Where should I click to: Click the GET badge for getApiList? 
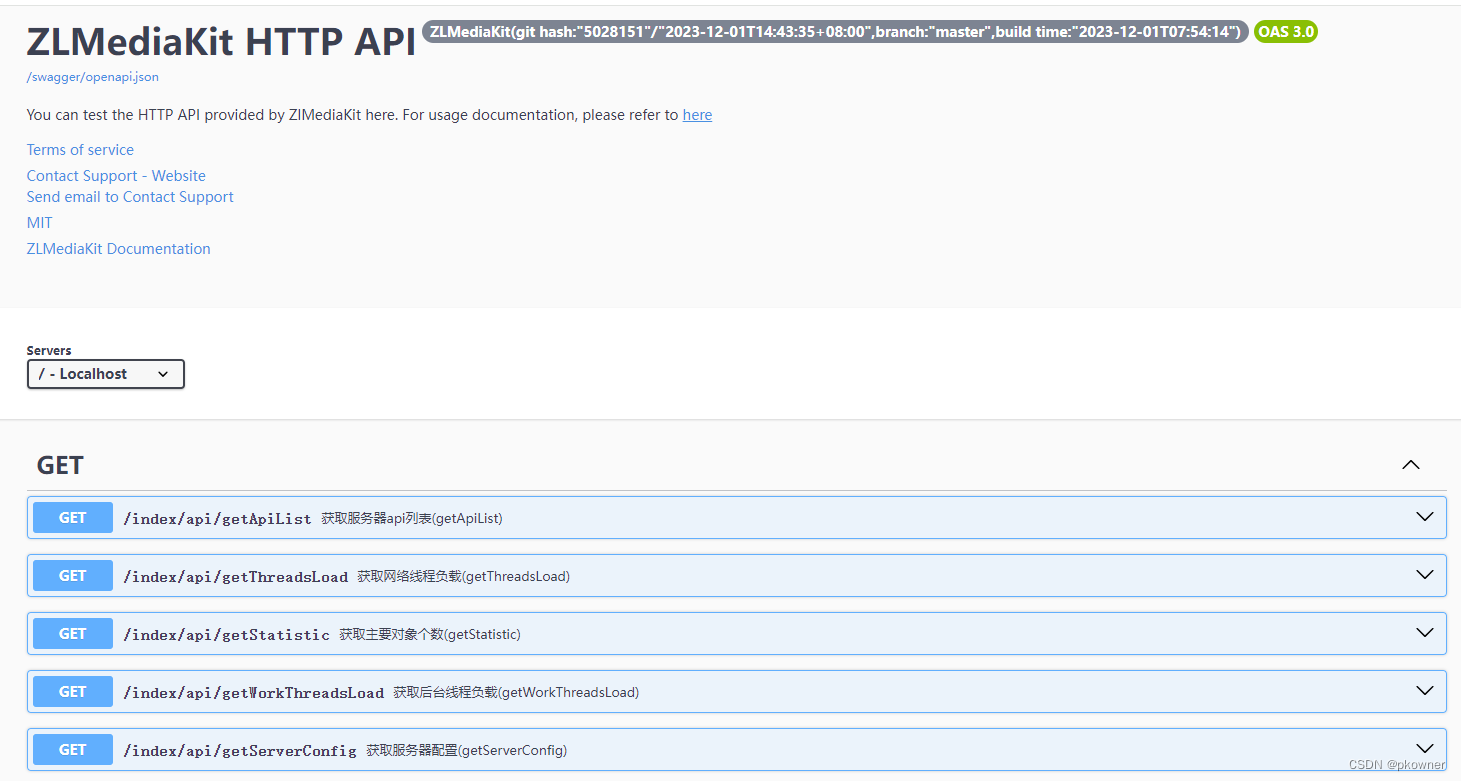tap(73, 518)
